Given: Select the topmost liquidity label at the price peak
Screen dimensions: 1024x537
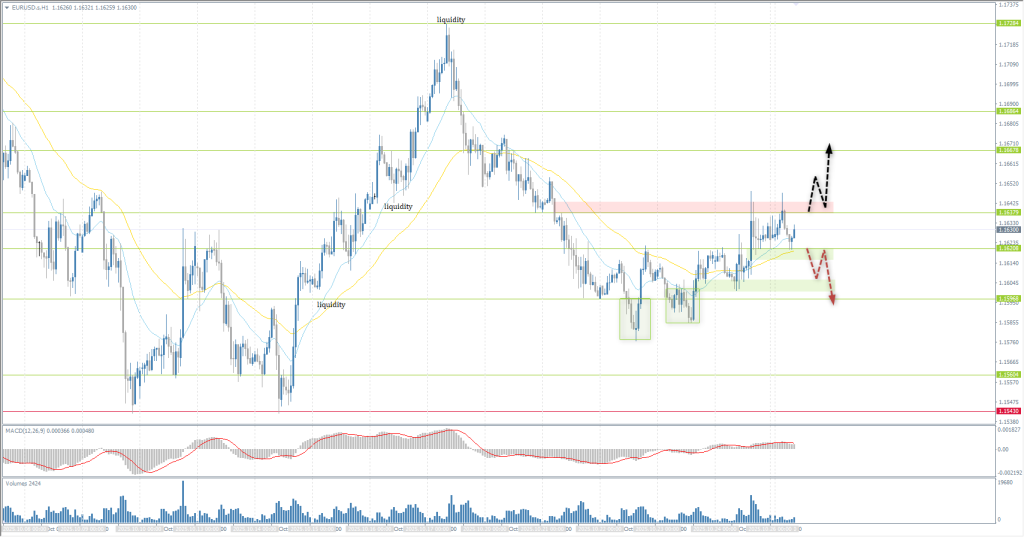Looking at the screenshot, I should click(x=450, y=20).
